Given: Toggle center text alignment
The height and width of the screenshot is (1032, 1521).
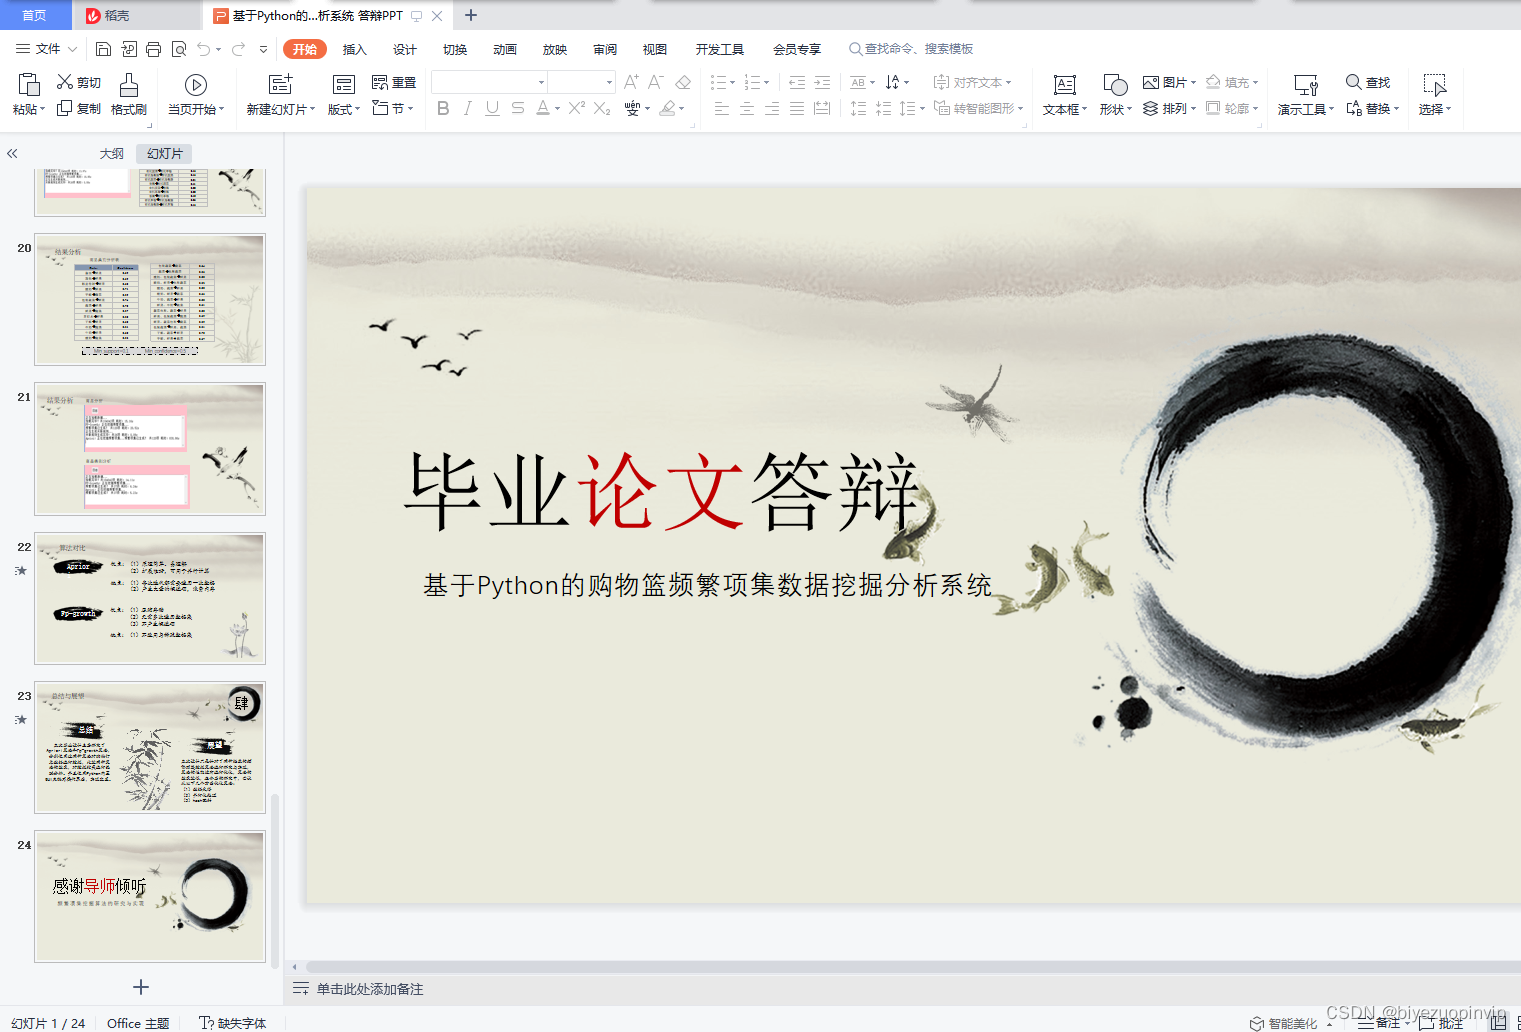Looking at the screenshot, I should coord(747,108).
